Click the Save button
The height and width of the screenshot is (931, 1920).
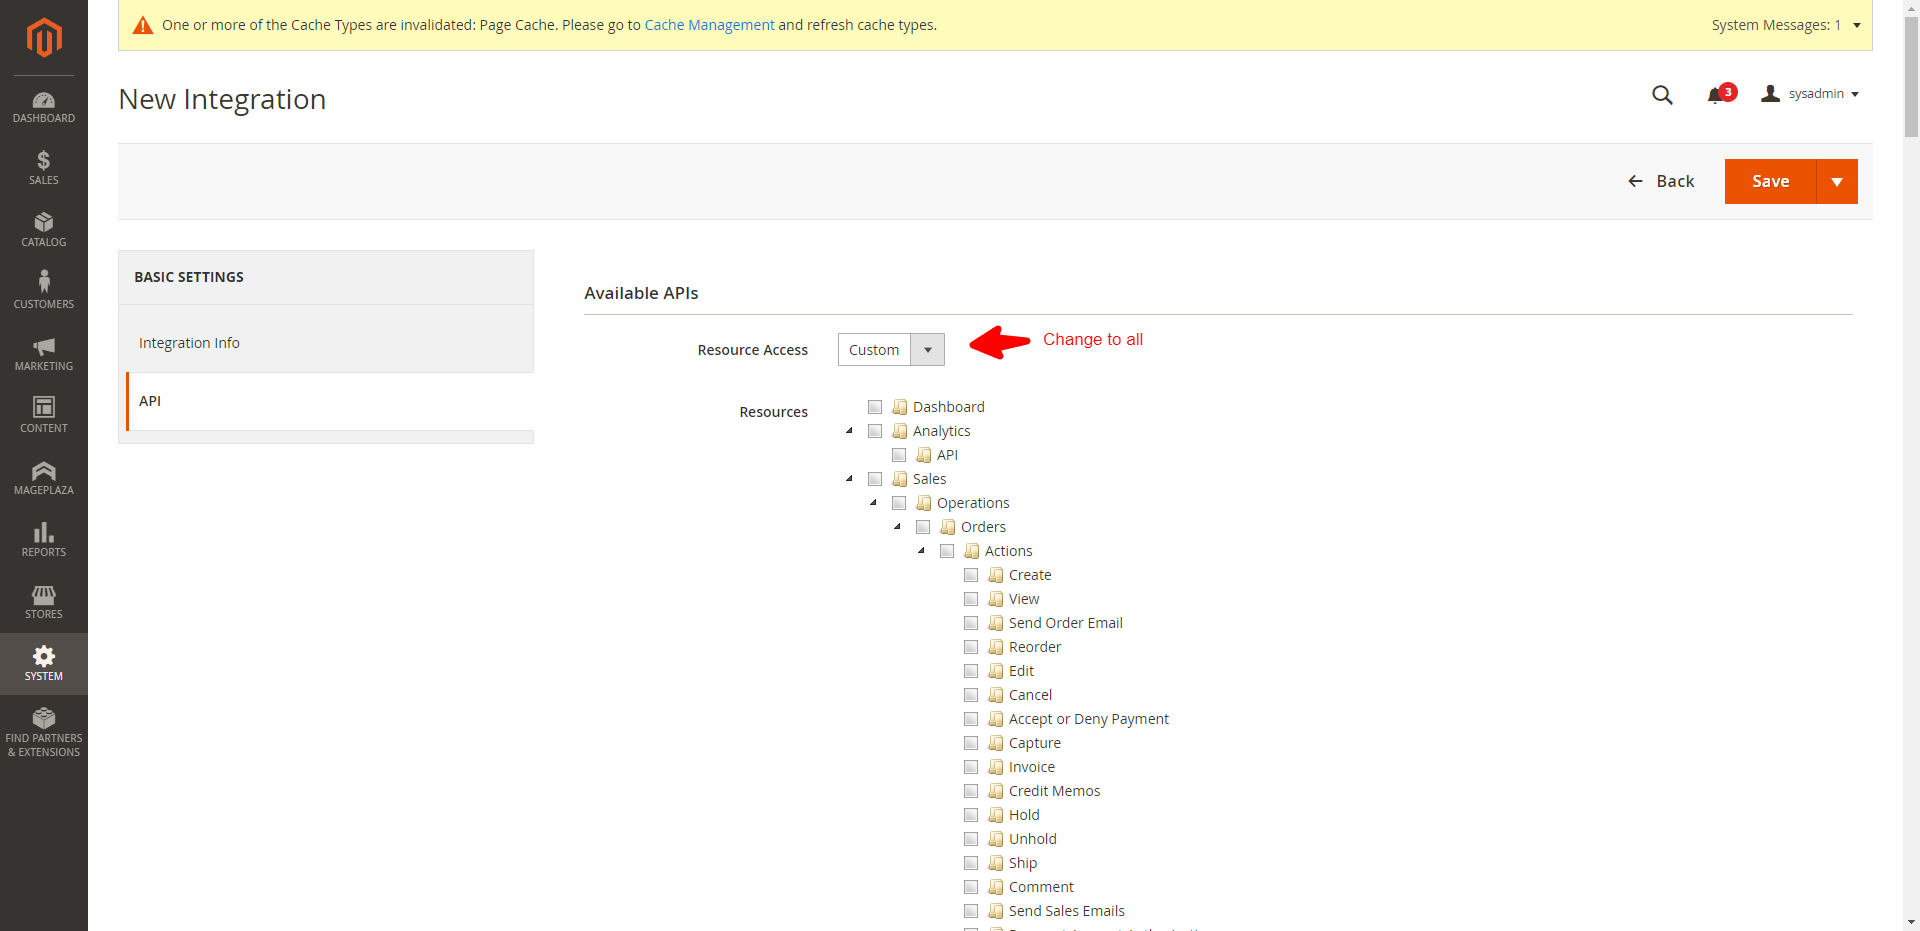point(1770,182)
